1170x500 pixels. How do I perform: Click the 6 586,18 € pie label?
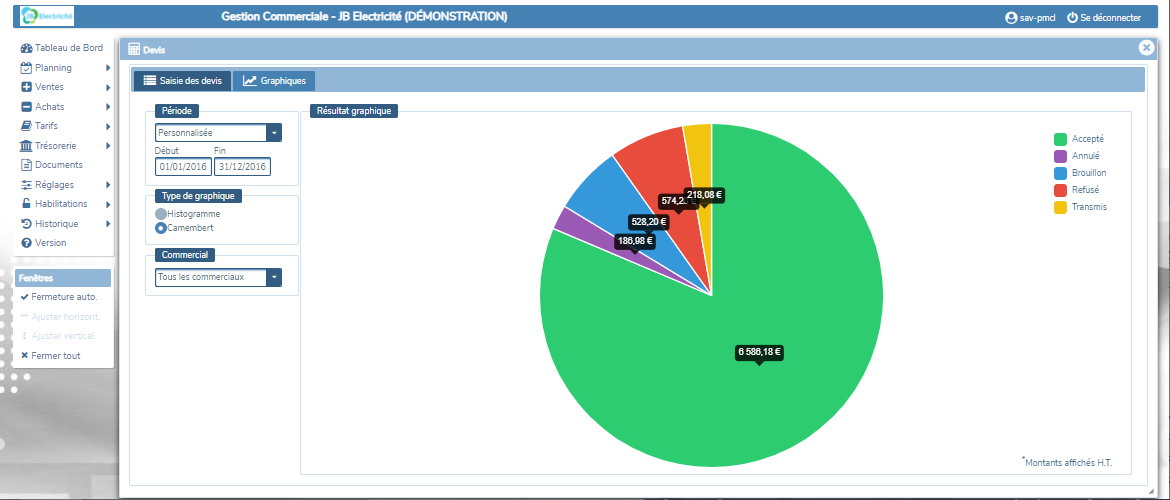point(759,351)
